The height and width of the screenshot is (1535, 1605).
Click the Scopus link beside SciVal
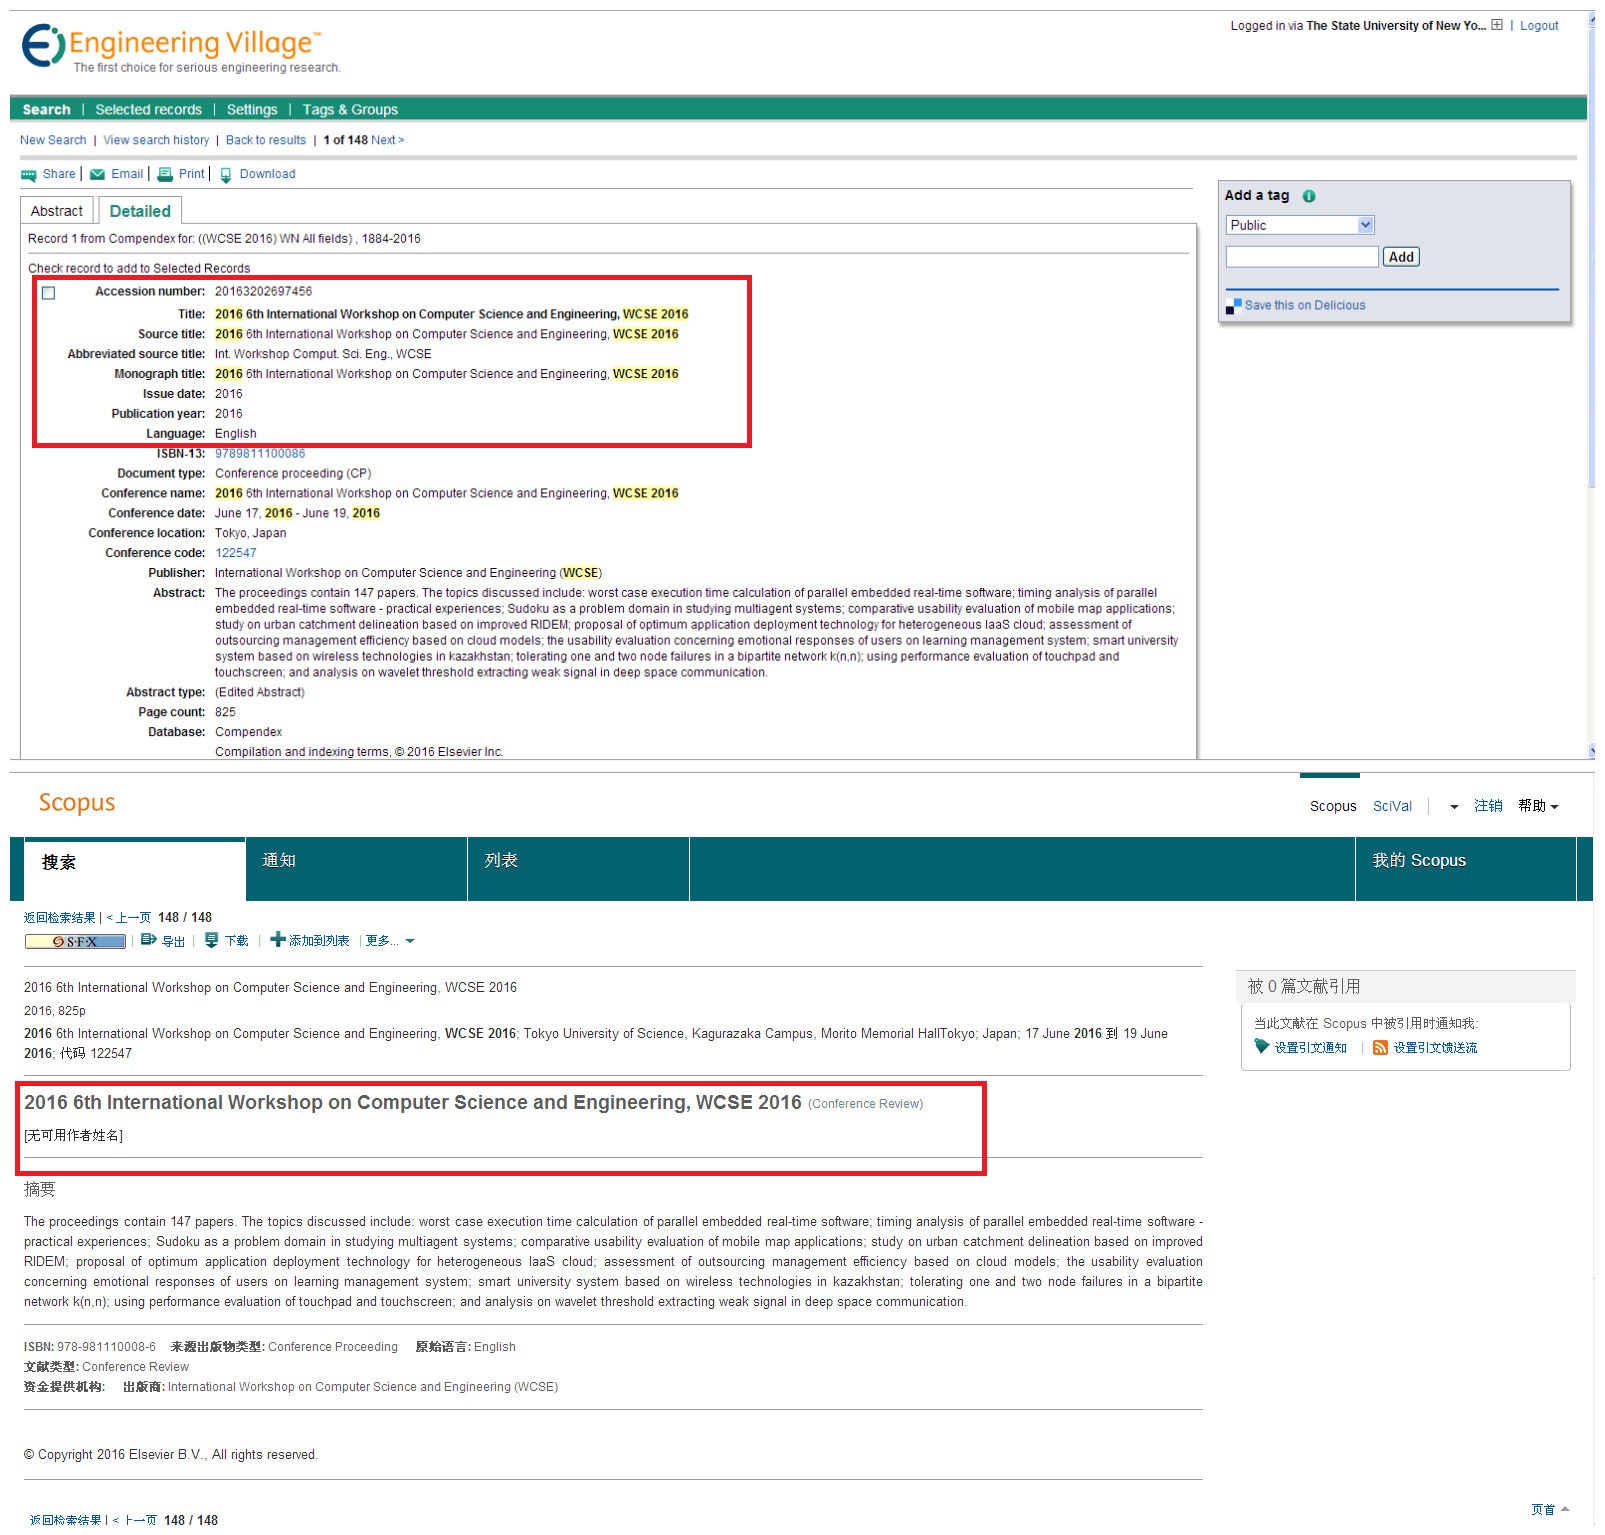(1333, 807)
